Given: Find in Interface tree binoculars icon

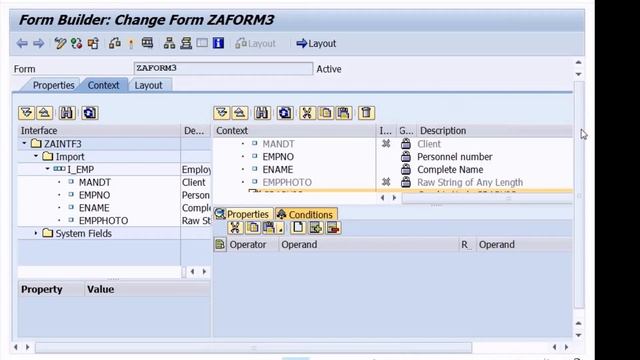Looking at the screenshot, I should pyautogui.click(x=67, y=113).
